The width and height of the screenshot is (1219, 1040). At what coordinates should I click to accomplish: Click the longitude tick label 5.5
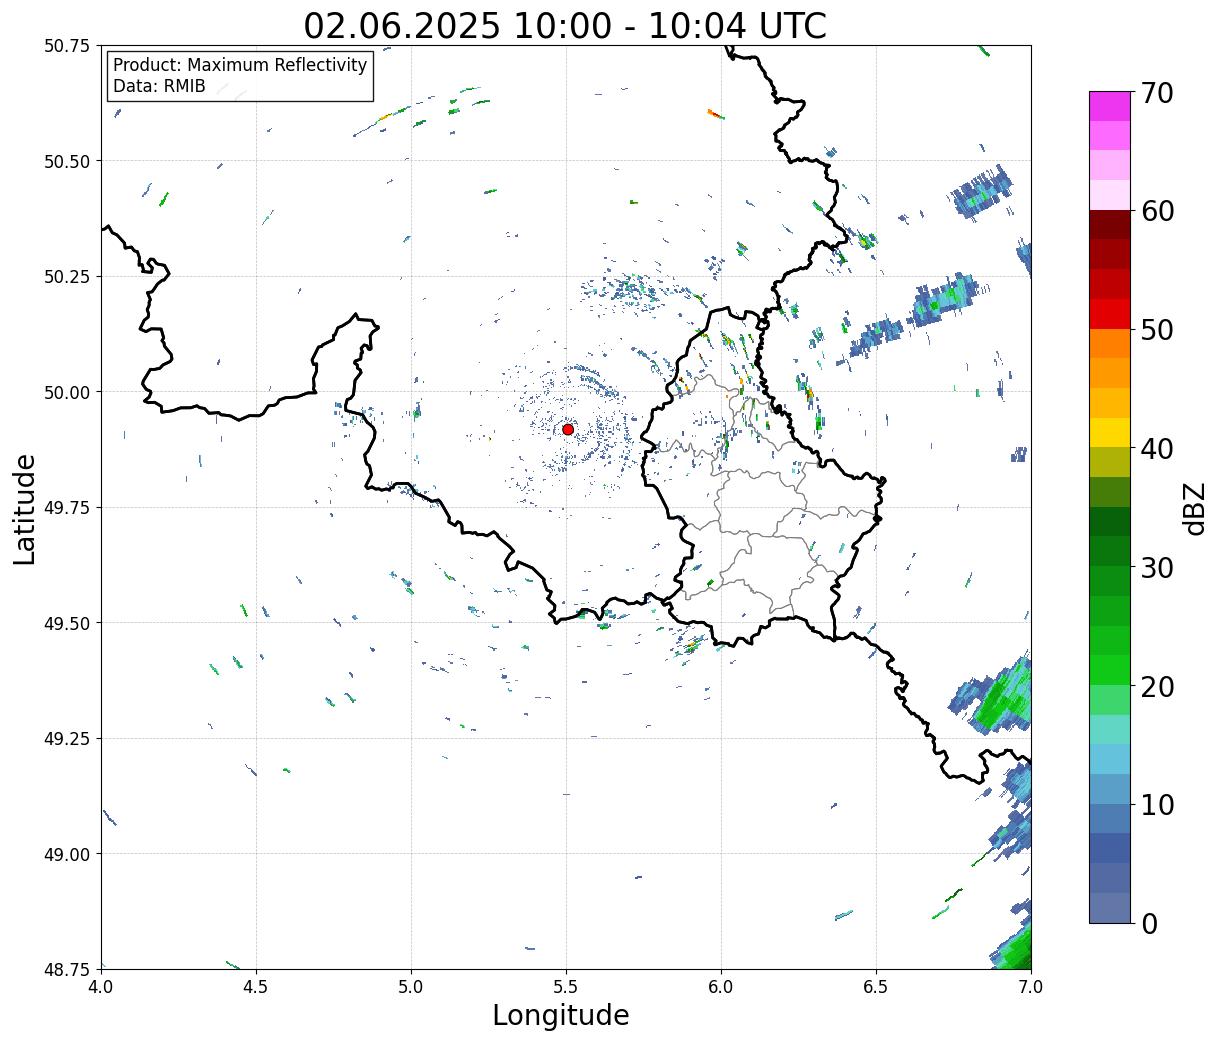566,986
